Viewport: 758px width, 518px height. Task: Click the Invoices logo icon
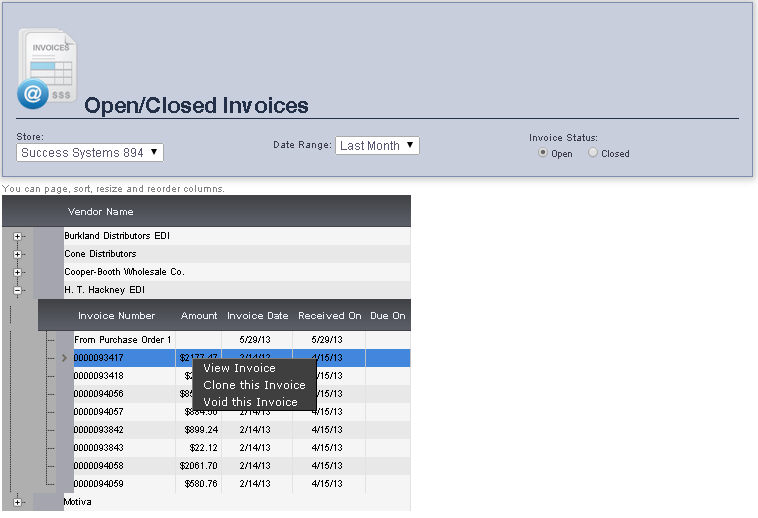pyautogui.click(x=48, y=68)
